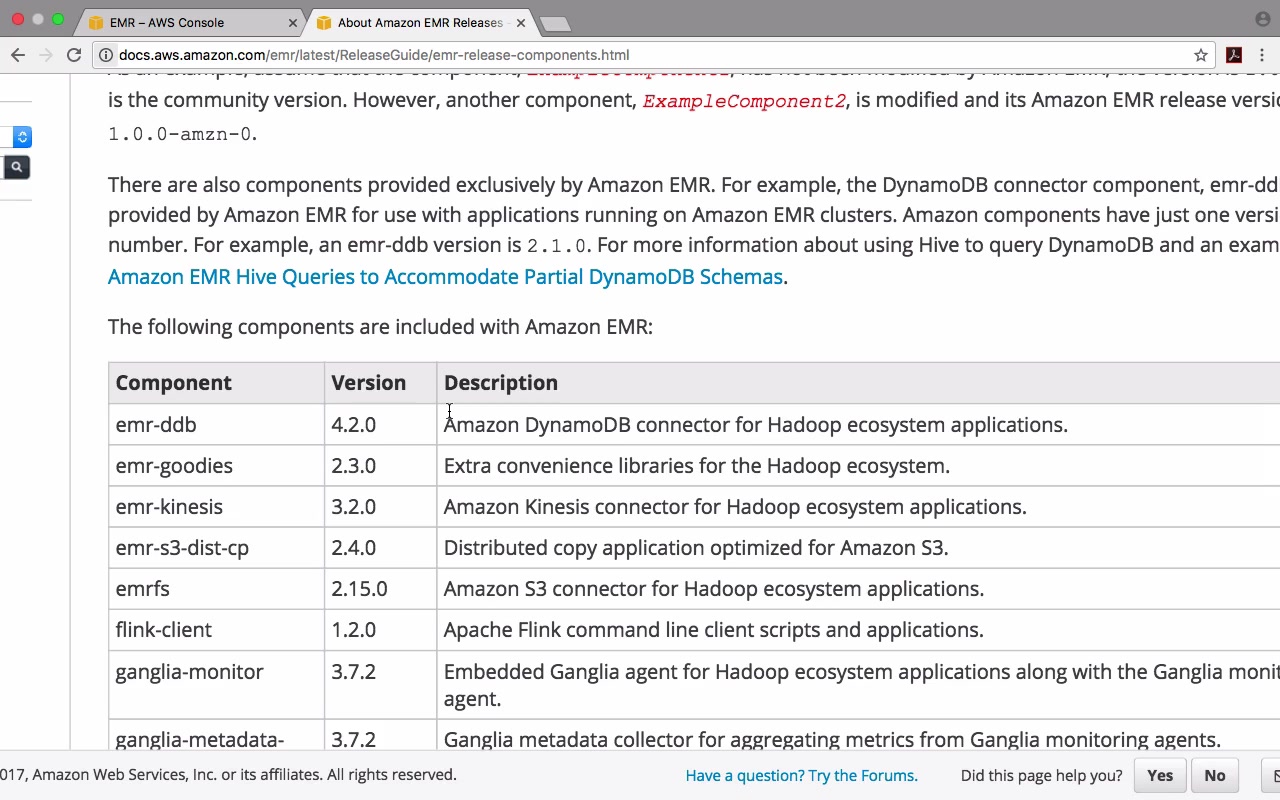1280x800 pixels.
Task: Open the Adobe Acrobat extension
Action: click(x=1234, y=55)
